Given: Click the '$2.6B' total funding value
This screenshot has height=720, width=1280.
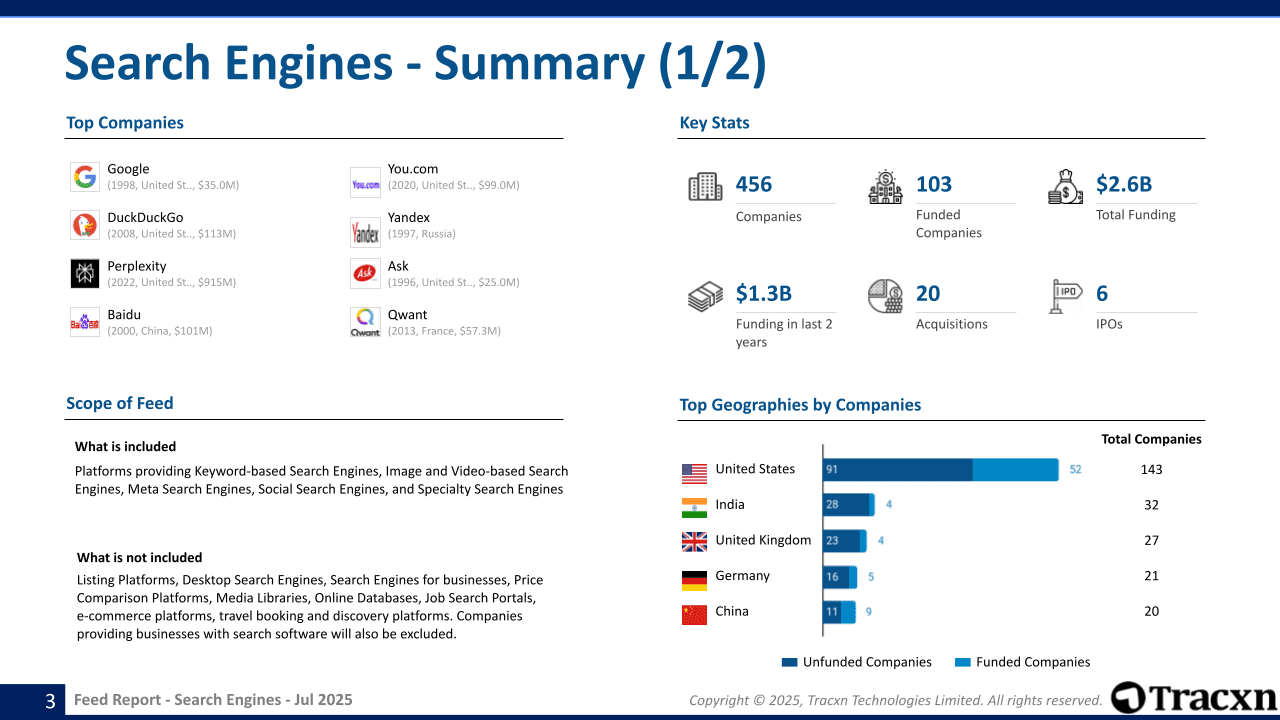Looking at the screenshot, I should click(1124, 184).
